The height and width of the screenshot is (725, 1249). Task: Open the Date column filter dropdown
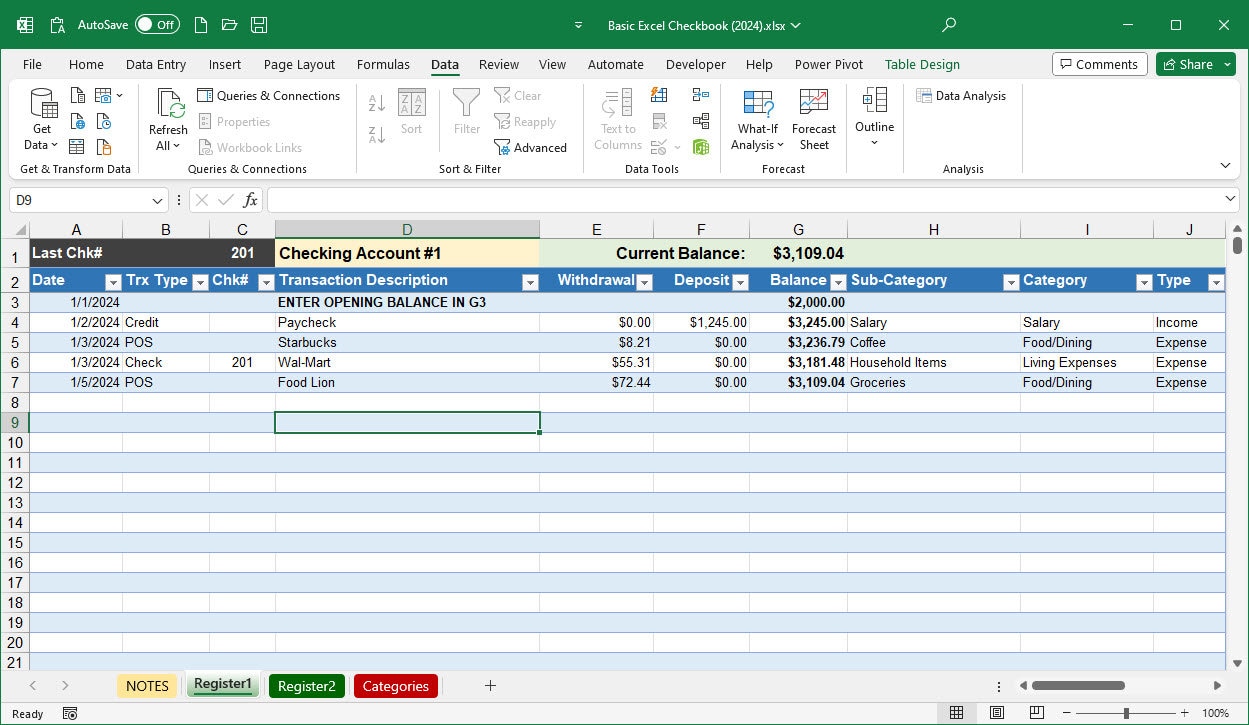pyautogui.click(x=113, y=283)
